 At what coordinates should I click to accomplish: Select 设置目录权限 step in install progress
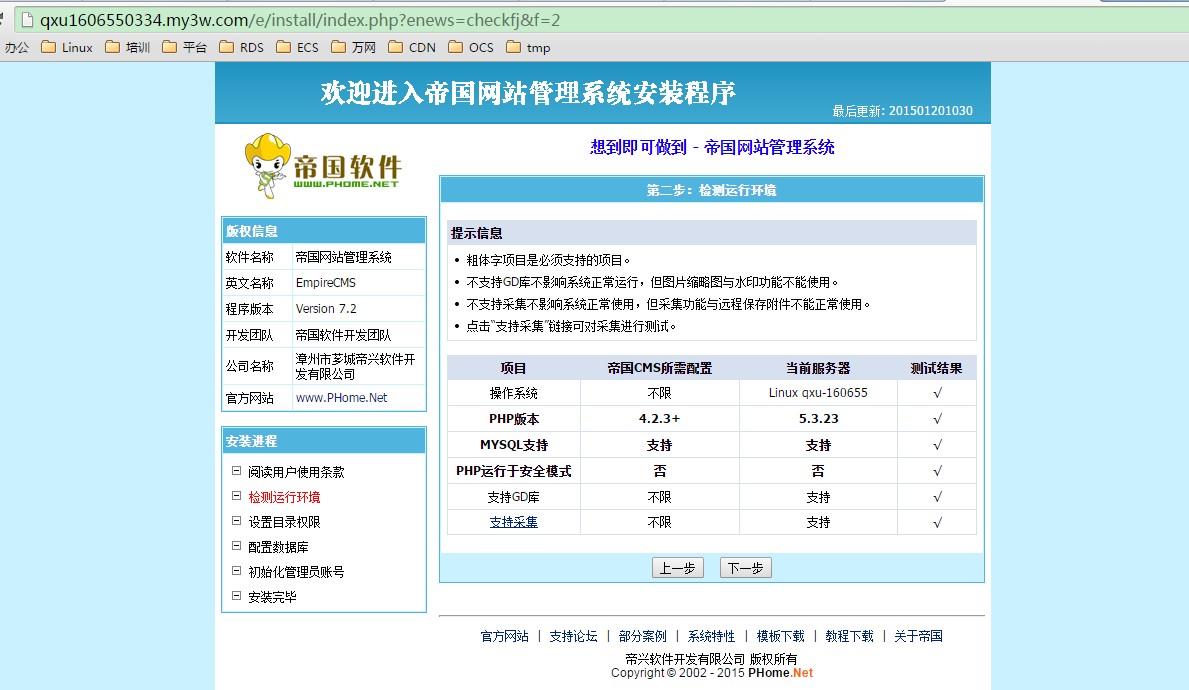click(284, 522)
